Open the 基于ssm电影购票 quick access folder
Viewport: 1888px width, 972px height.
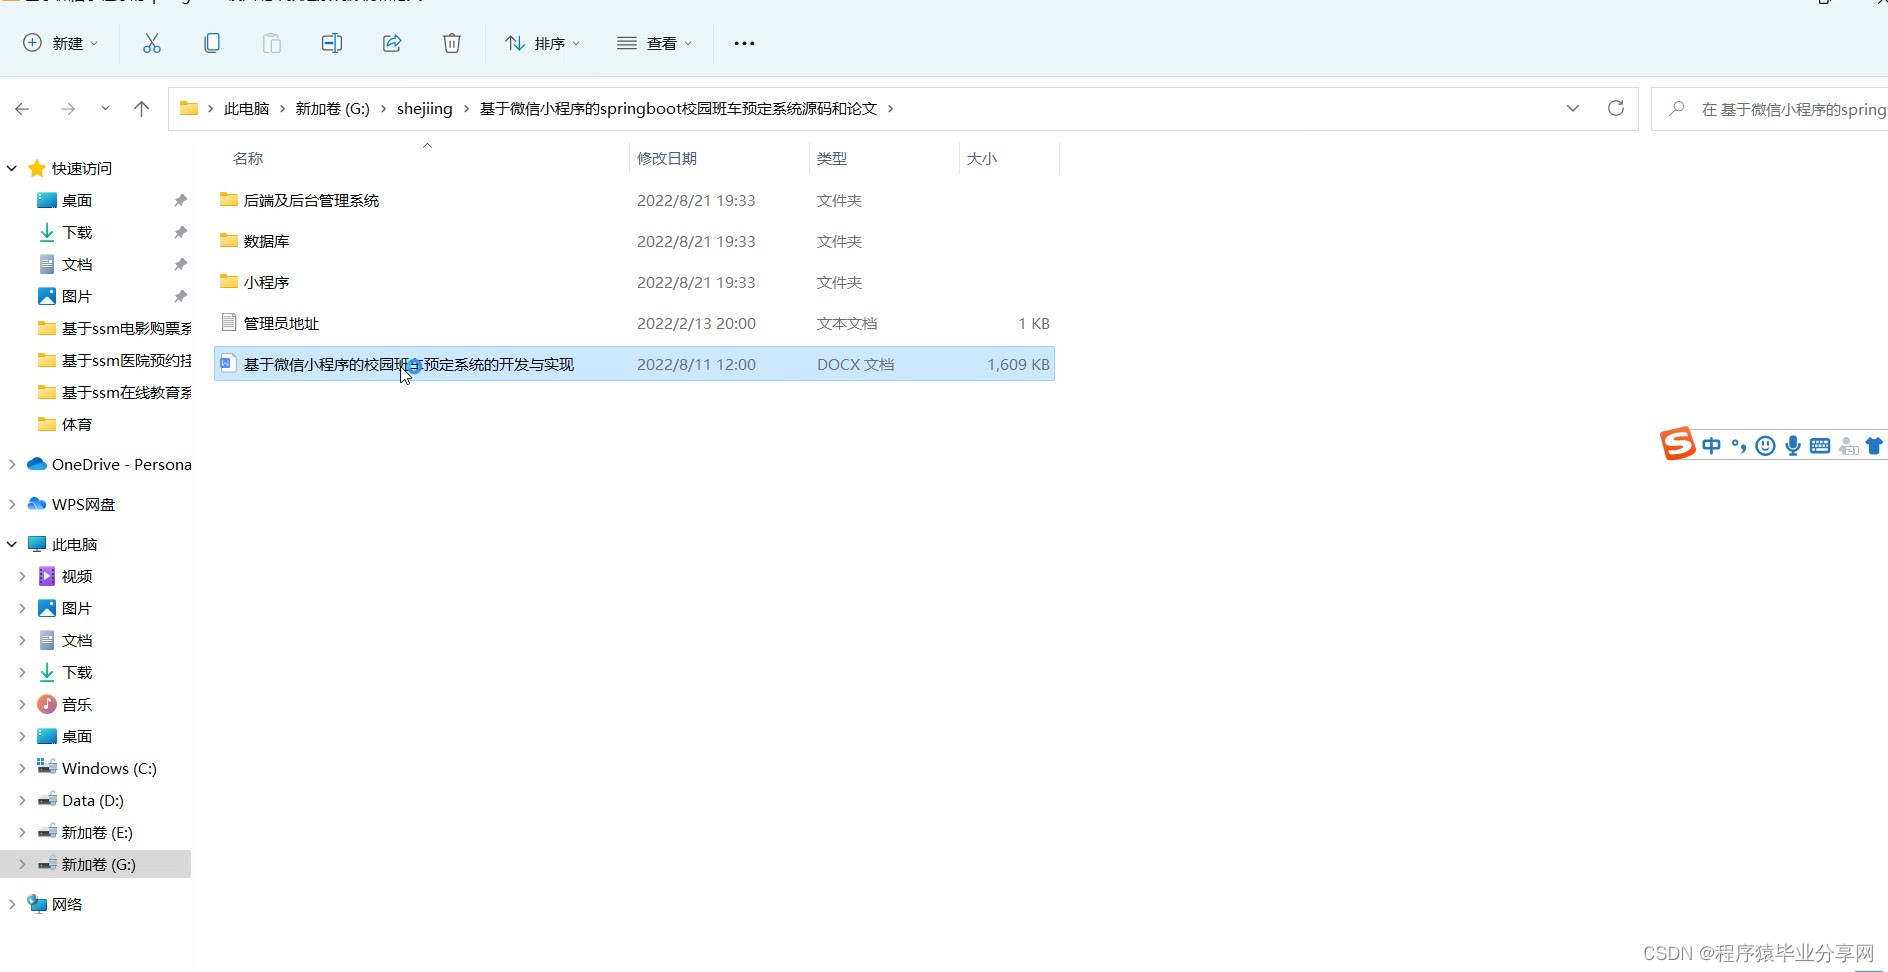click(x=114, y=328)
